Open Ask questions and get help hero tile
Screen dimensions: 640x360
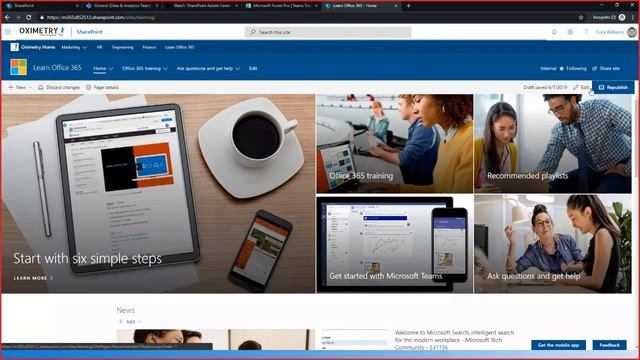pyautogui.click(x=553, y=244)
